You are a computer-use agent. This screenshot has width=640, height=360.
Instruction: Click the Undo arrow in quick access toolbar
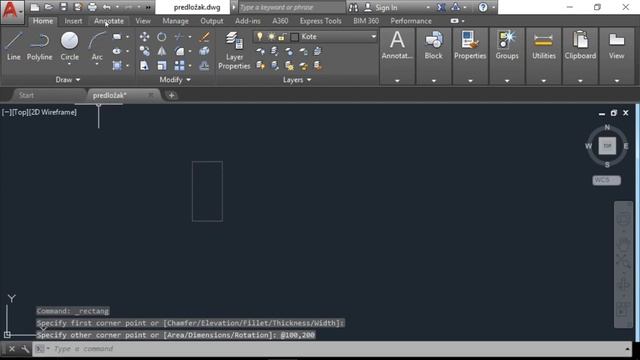coord(107,7)
